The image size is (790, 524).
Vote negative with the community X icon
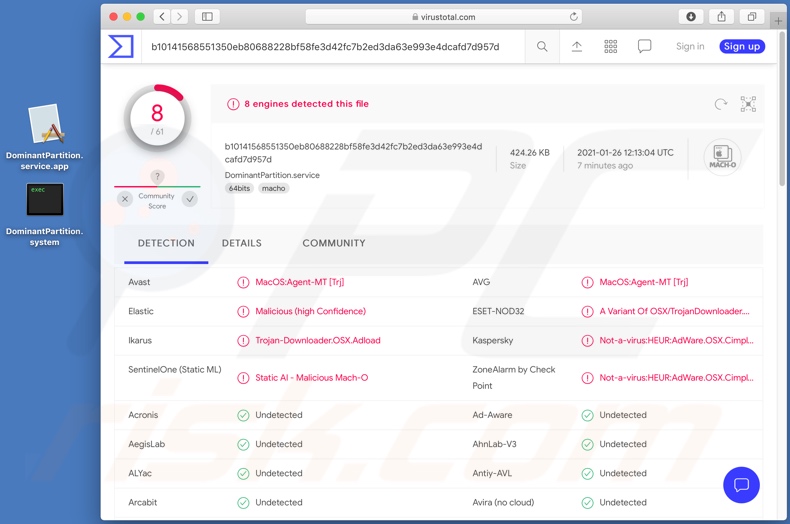pyautogui.click(x=125, y=199)
